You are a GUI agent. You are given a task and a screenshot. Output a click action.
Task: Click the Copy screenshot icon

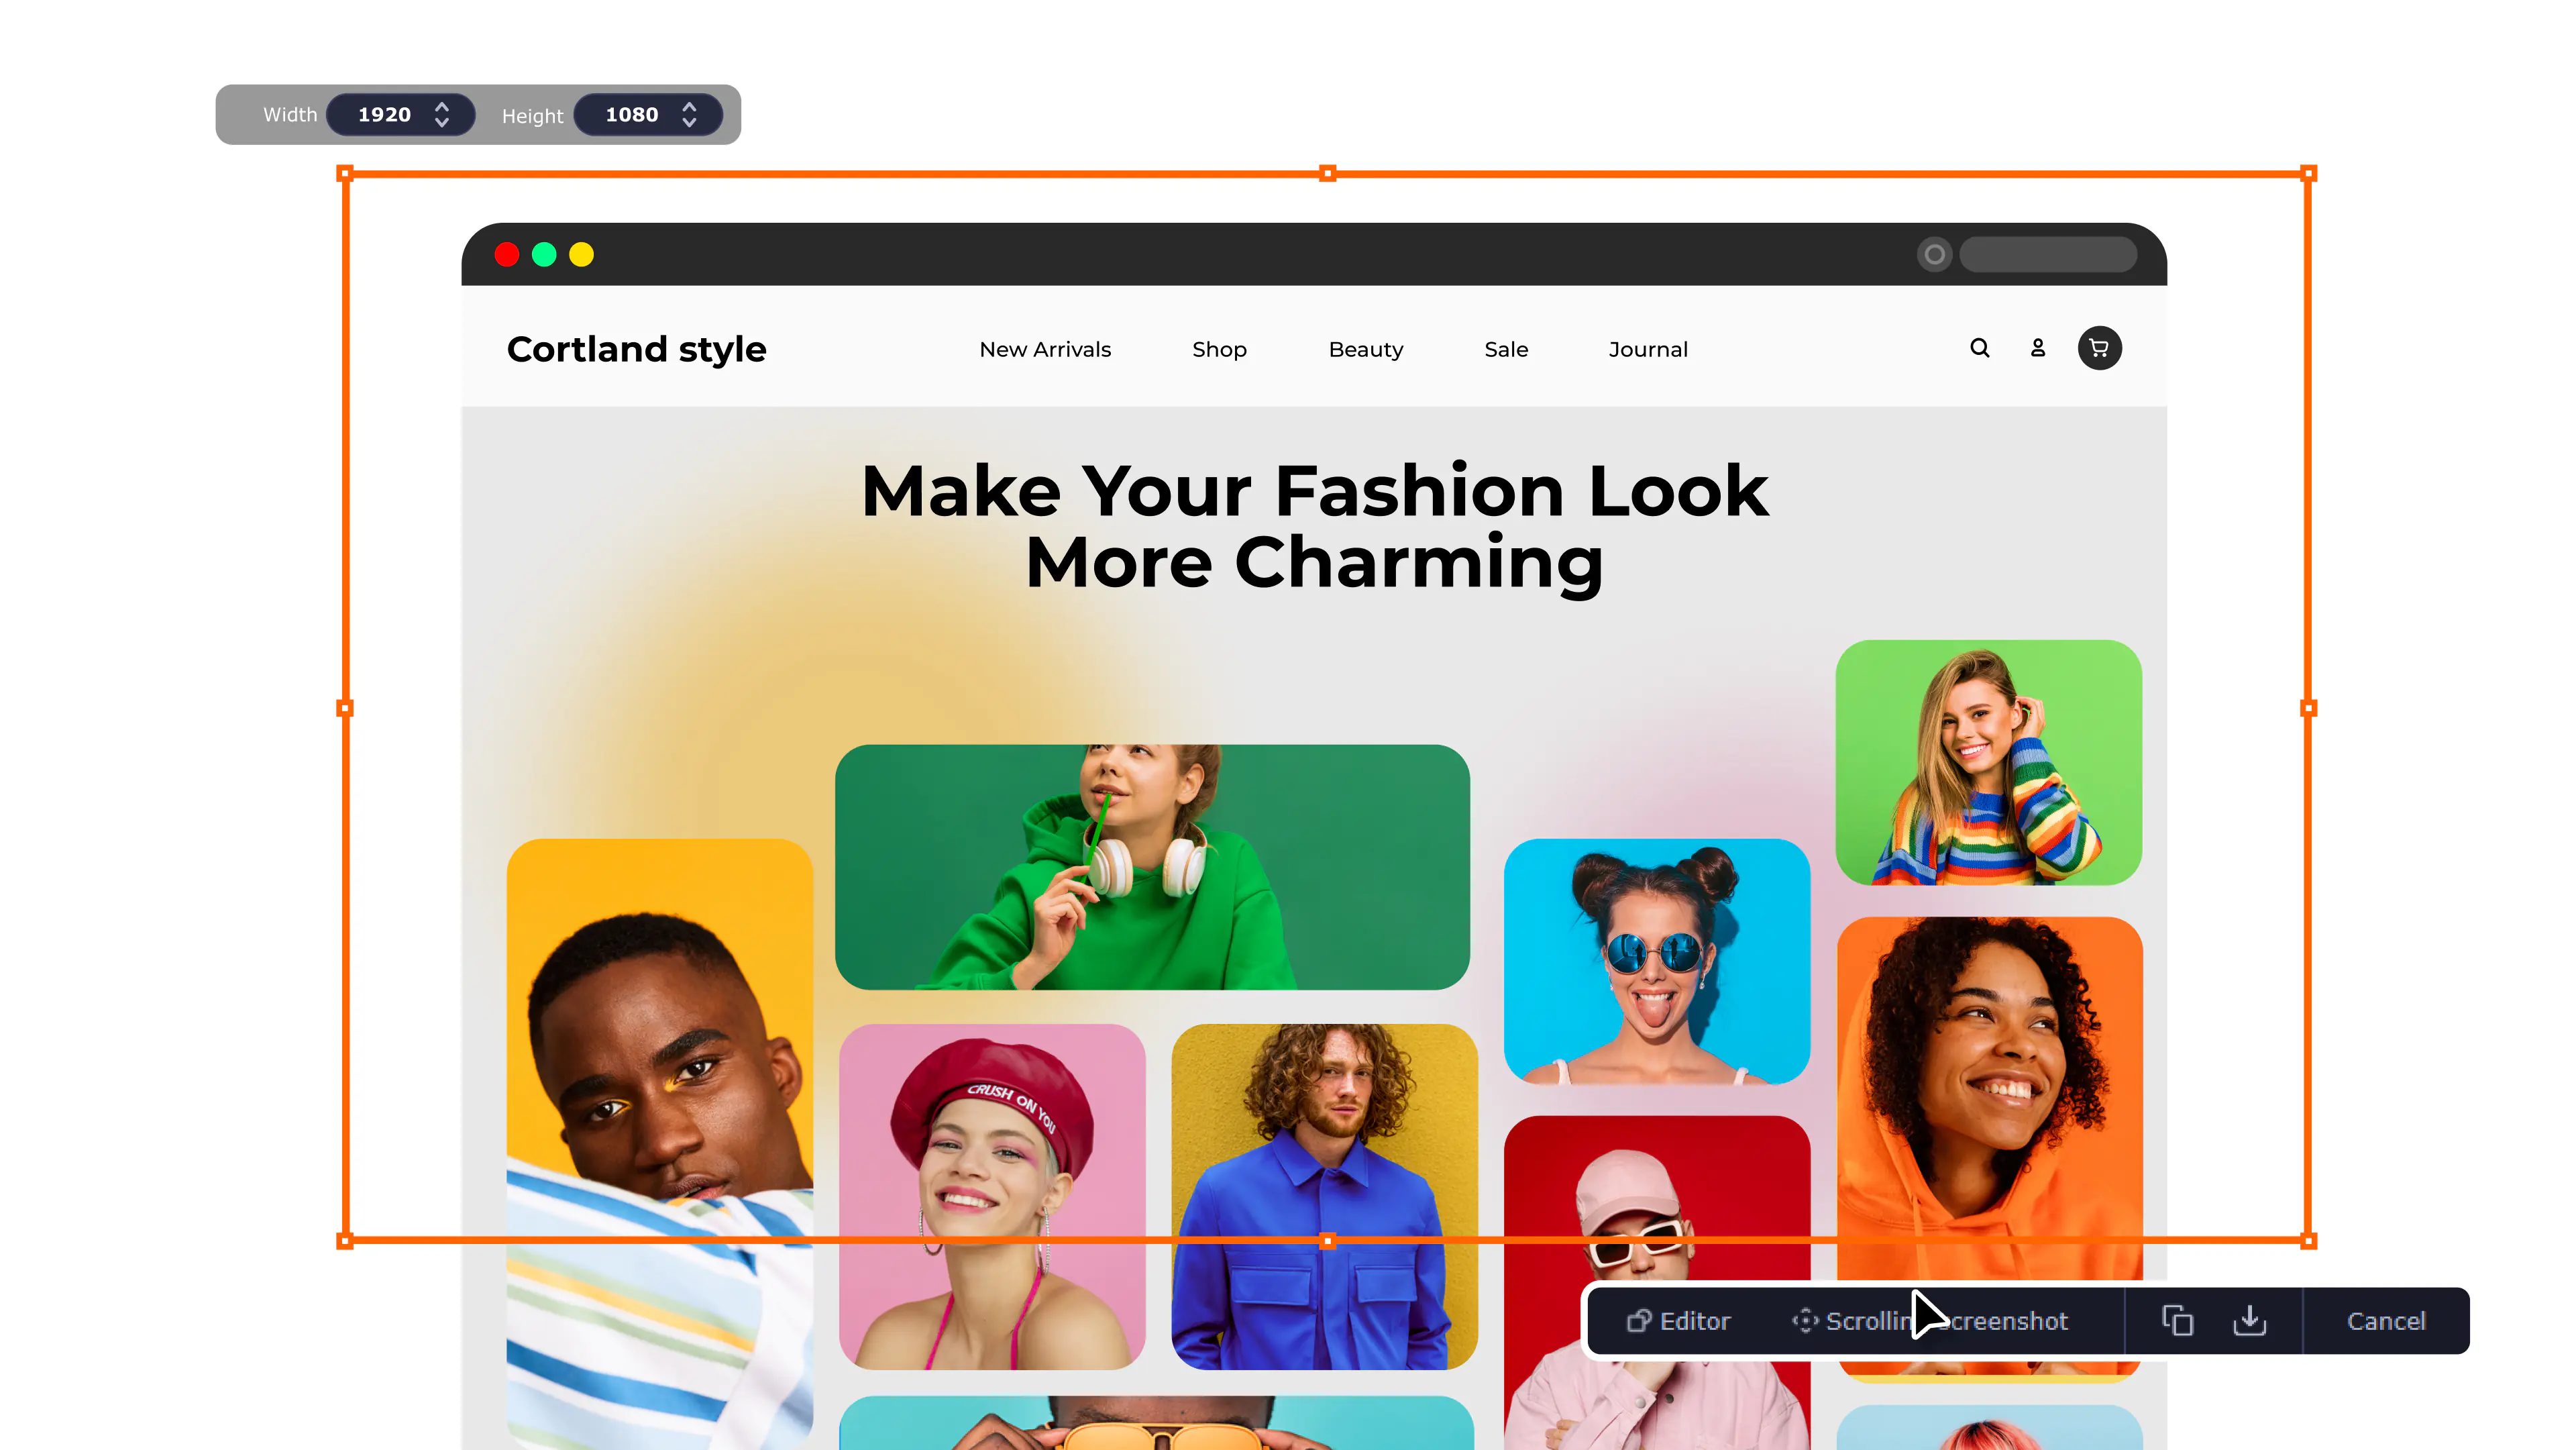[x=2178, y=1320]
